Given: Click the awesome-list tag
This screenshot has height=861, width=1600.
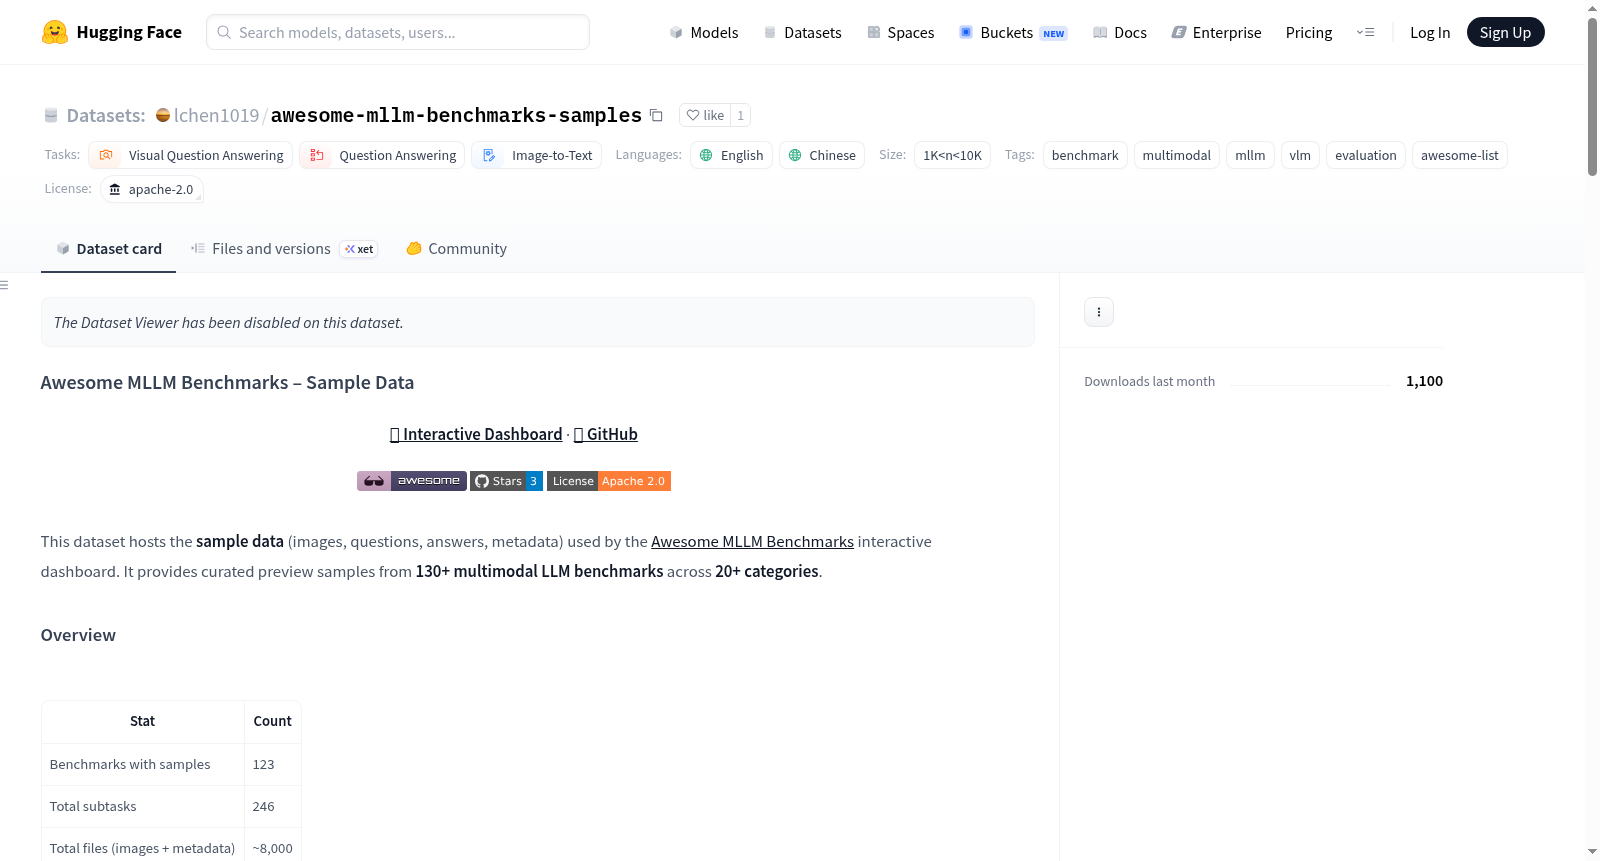Looking at the screenshot, I should tap(1460, 155).
